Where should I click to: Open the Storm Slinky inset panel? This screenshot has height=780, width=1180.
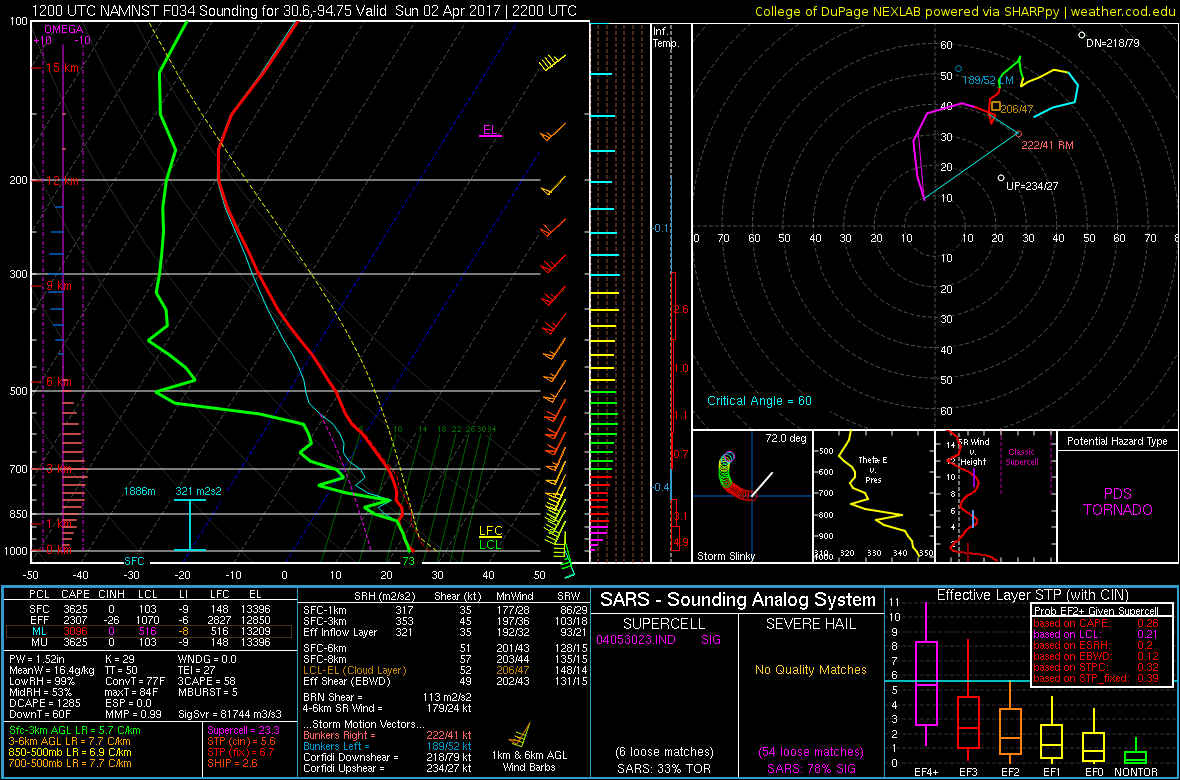point(752,495)
